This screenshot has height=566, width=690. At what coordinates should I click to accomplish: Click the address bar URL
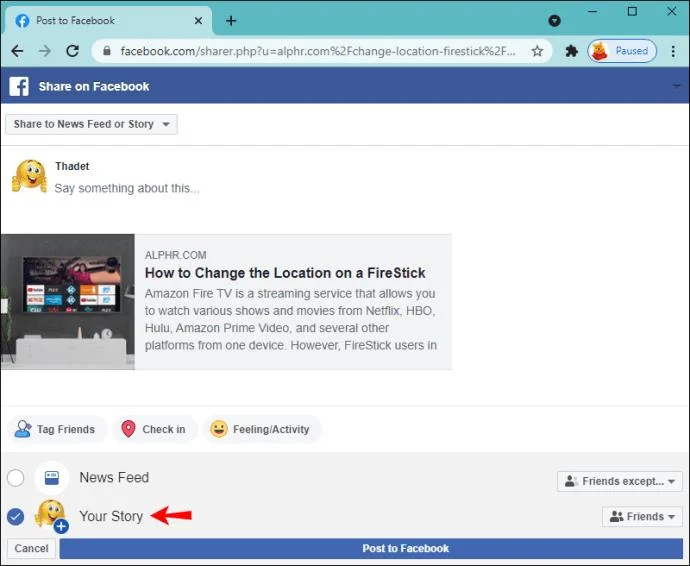(318, 51)
